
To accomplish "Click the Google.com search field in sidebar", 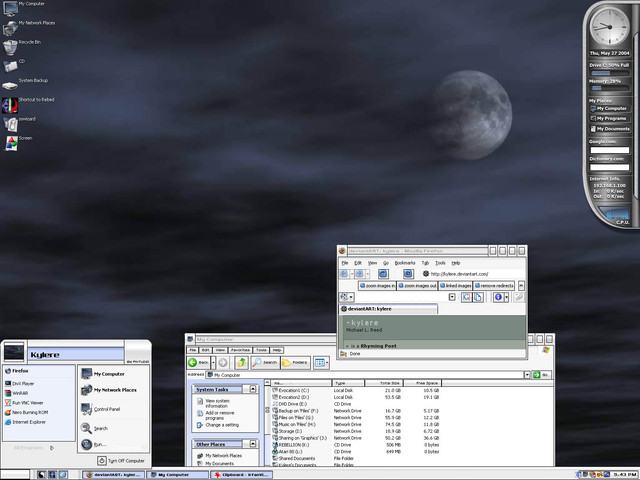I will tap(609, 149).
